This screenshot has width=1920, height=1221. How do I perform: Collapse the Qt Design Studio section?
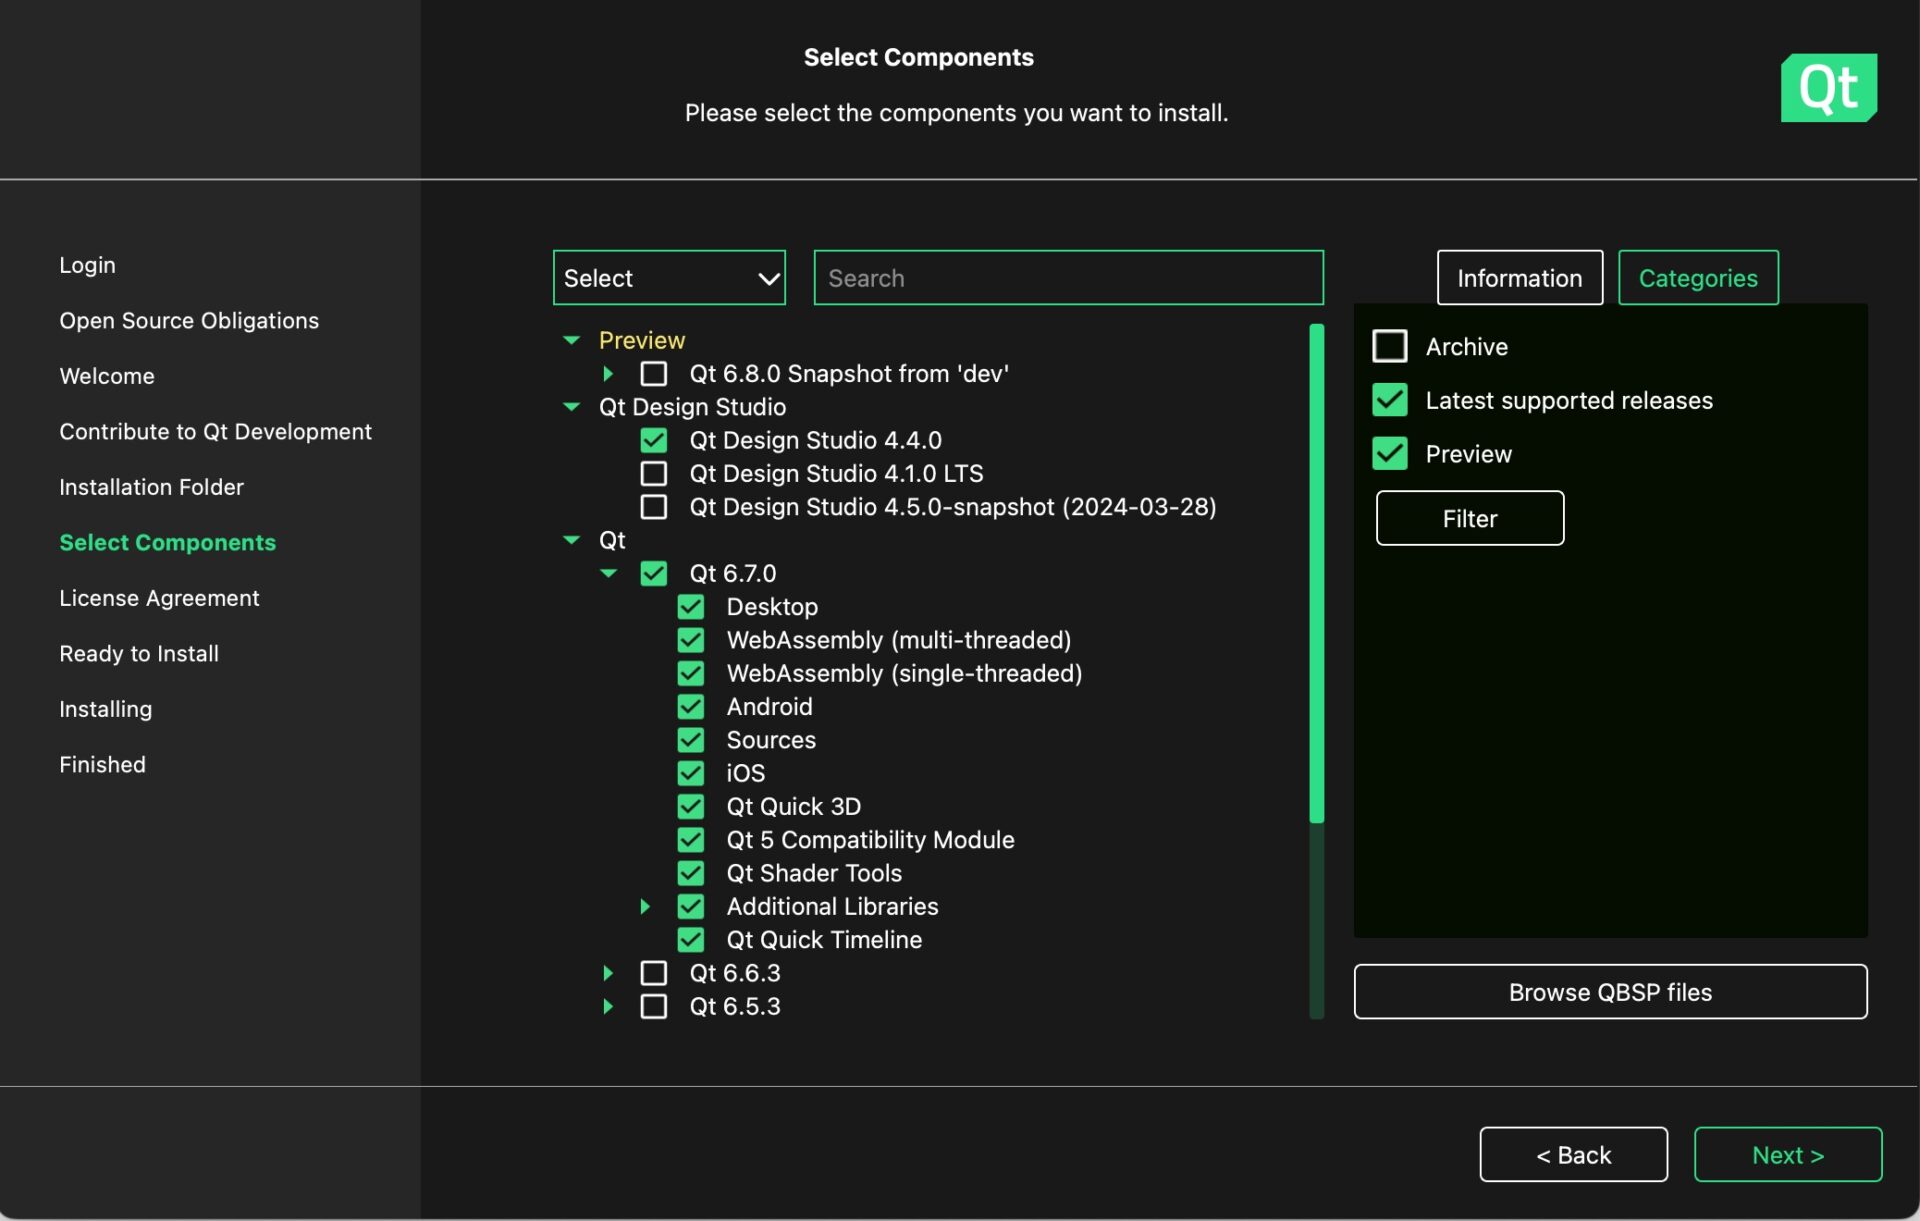[571, 407]
